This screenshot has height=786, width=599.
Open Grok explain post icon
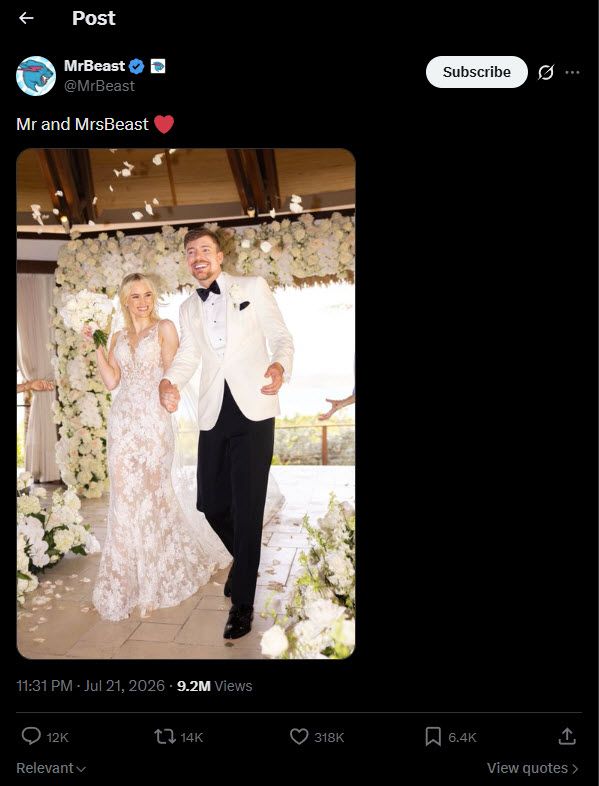(x=546, y=73)
